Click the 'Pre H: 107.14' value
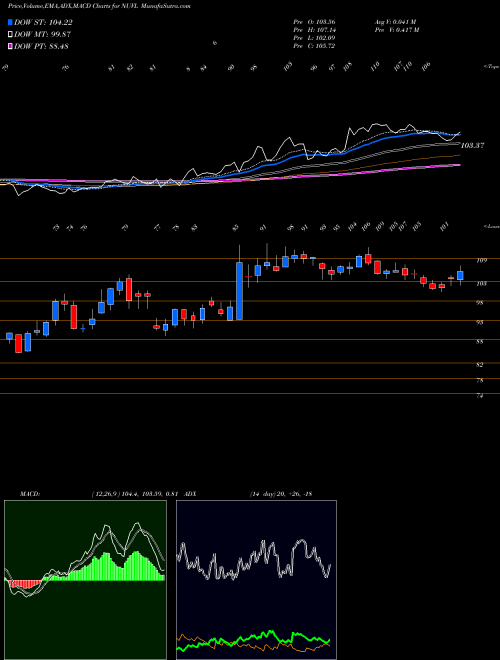 tap(314, 30)
